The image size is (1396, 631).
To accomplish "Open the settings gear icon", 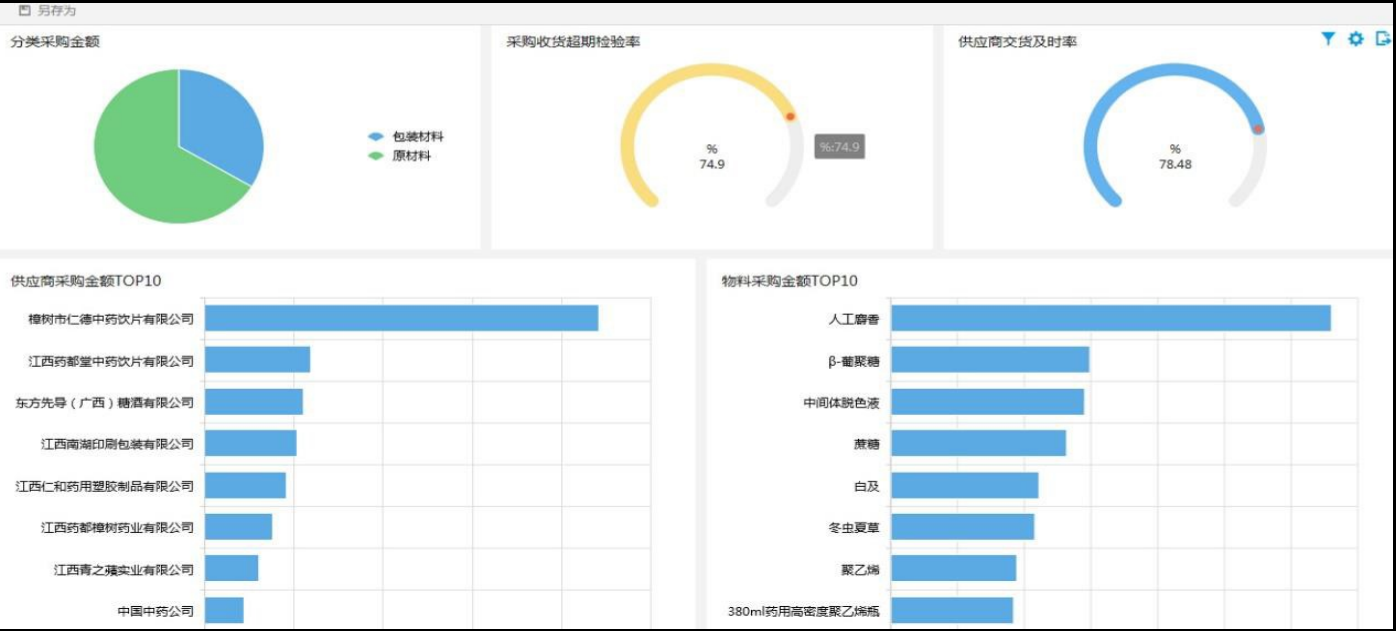I will 1356,39.
